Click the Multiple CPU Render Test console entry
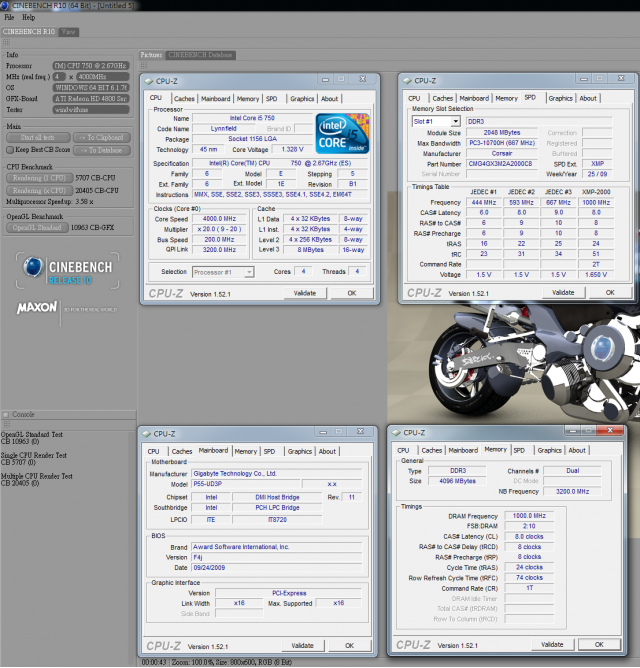 37,480
